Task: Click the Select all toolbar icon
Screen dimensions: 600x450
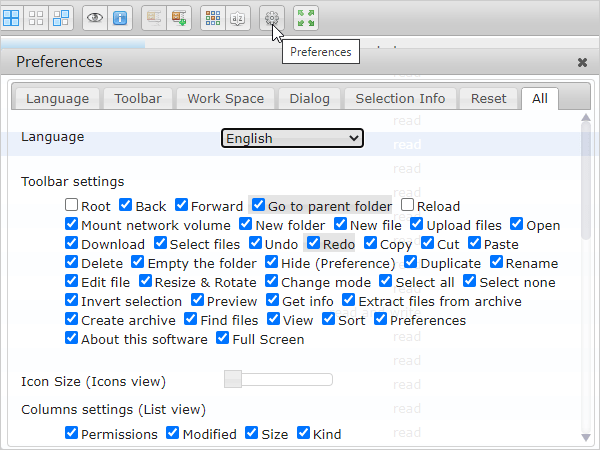Action: pos(11,18)
